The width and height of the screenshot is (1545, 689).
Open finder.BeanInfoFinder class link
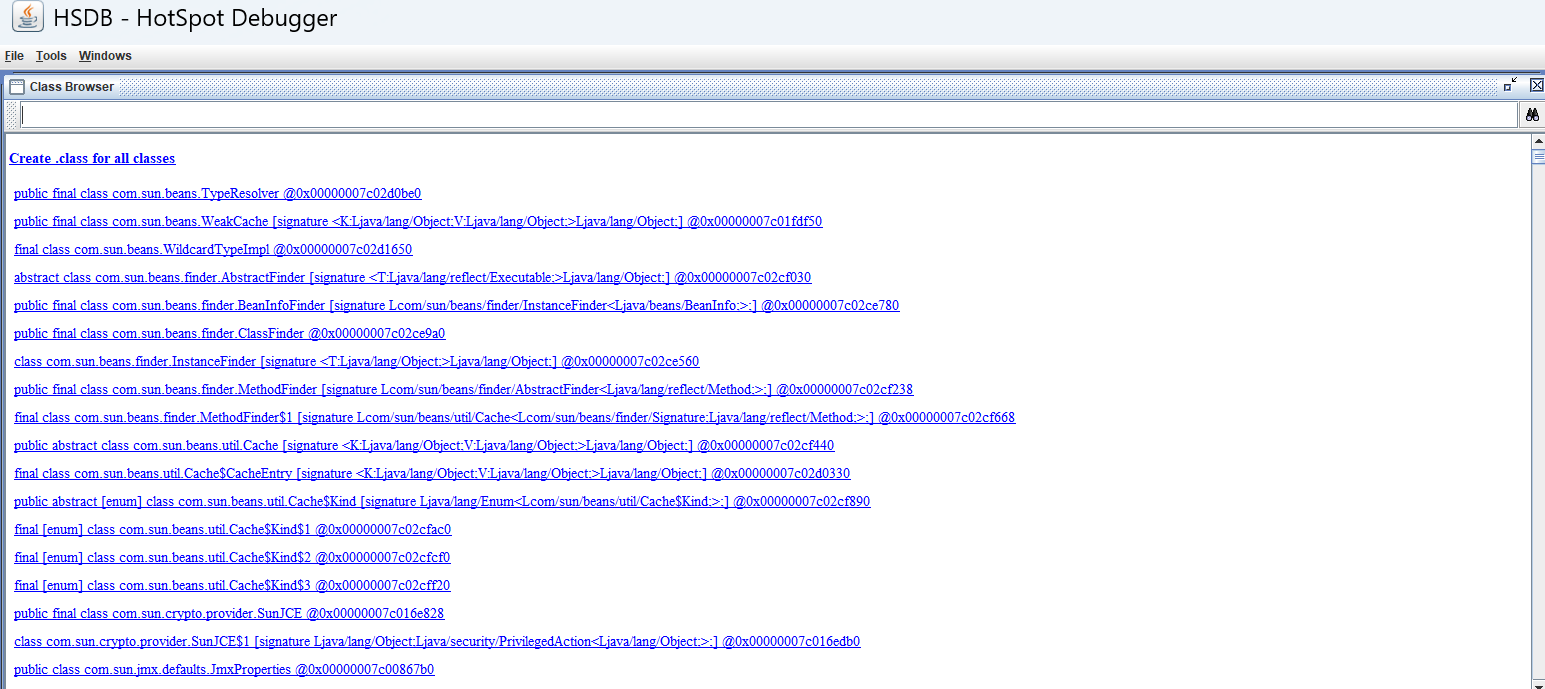(x=457, y=306)
